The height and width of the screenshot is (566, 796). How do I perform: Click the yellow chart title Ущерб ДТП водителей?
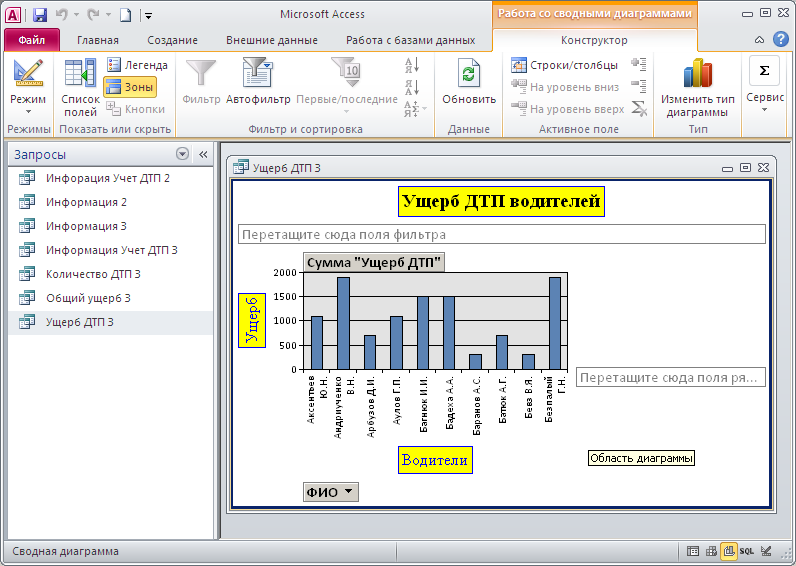[x=501, y=201]
